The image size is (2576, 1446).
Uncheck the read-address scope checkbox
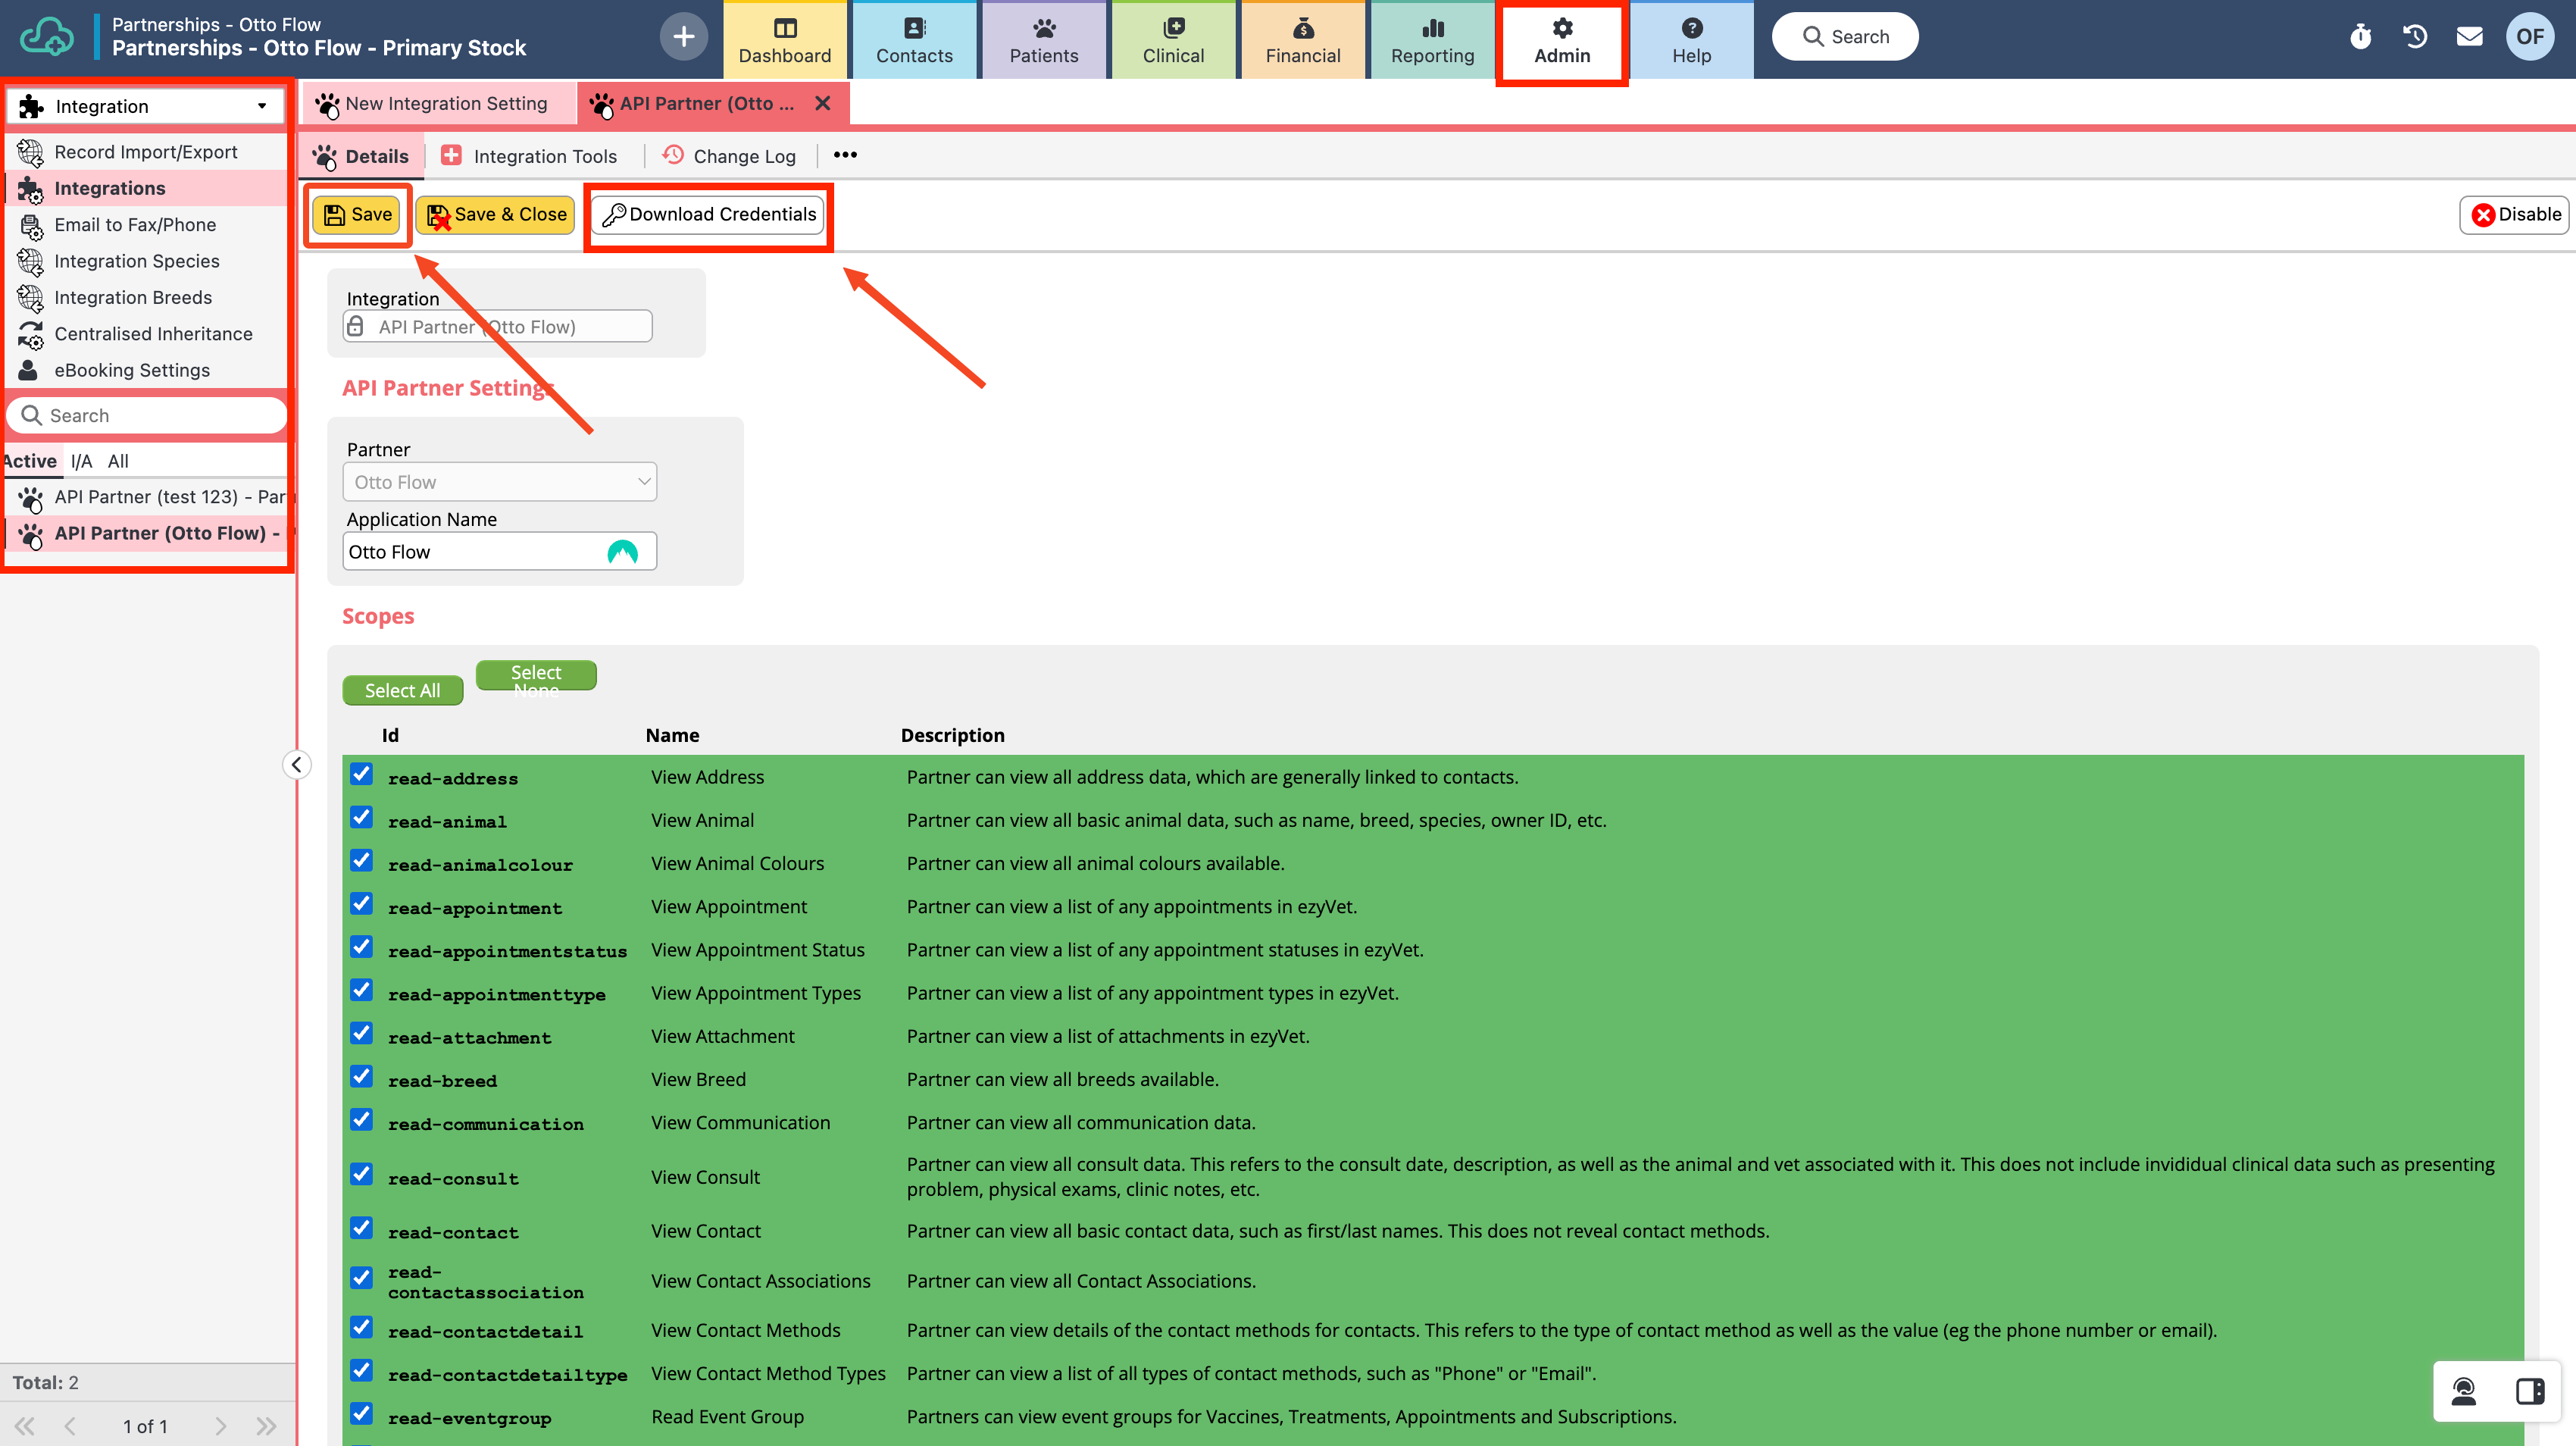coord(361,775)
